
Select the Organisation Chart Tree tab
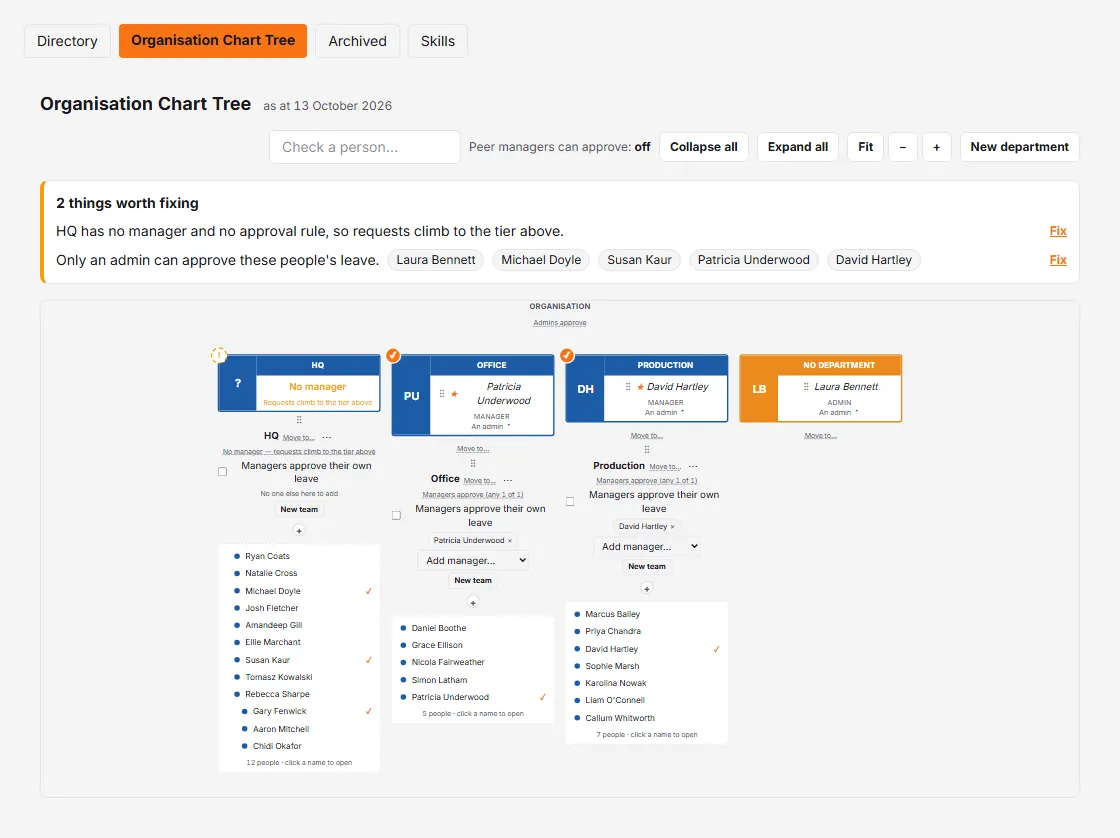coord(213,41)
